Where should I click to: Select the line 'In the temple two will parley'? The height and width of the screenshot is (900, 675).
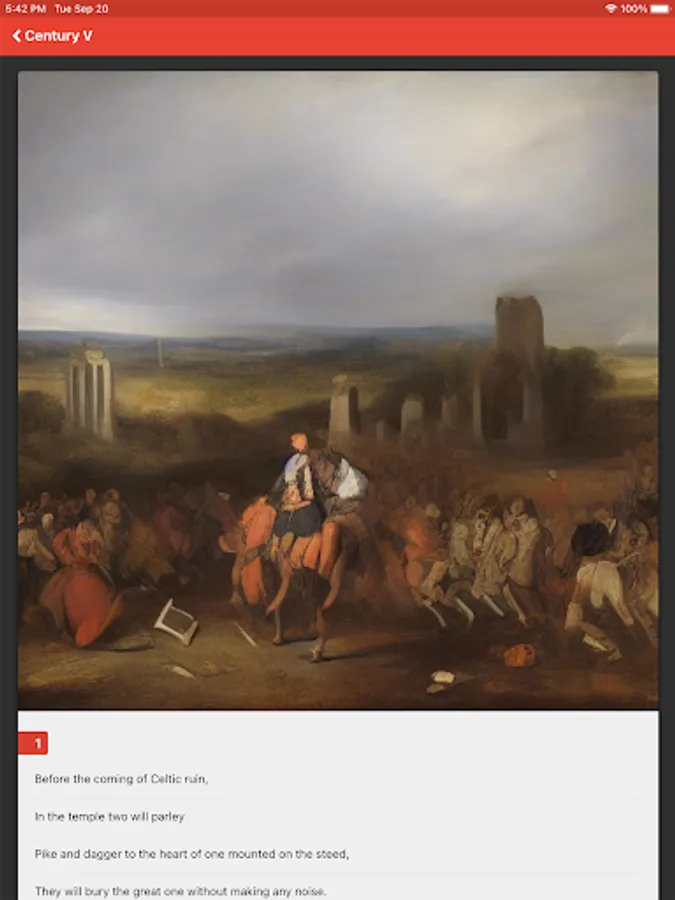click(x=110, y=817)
